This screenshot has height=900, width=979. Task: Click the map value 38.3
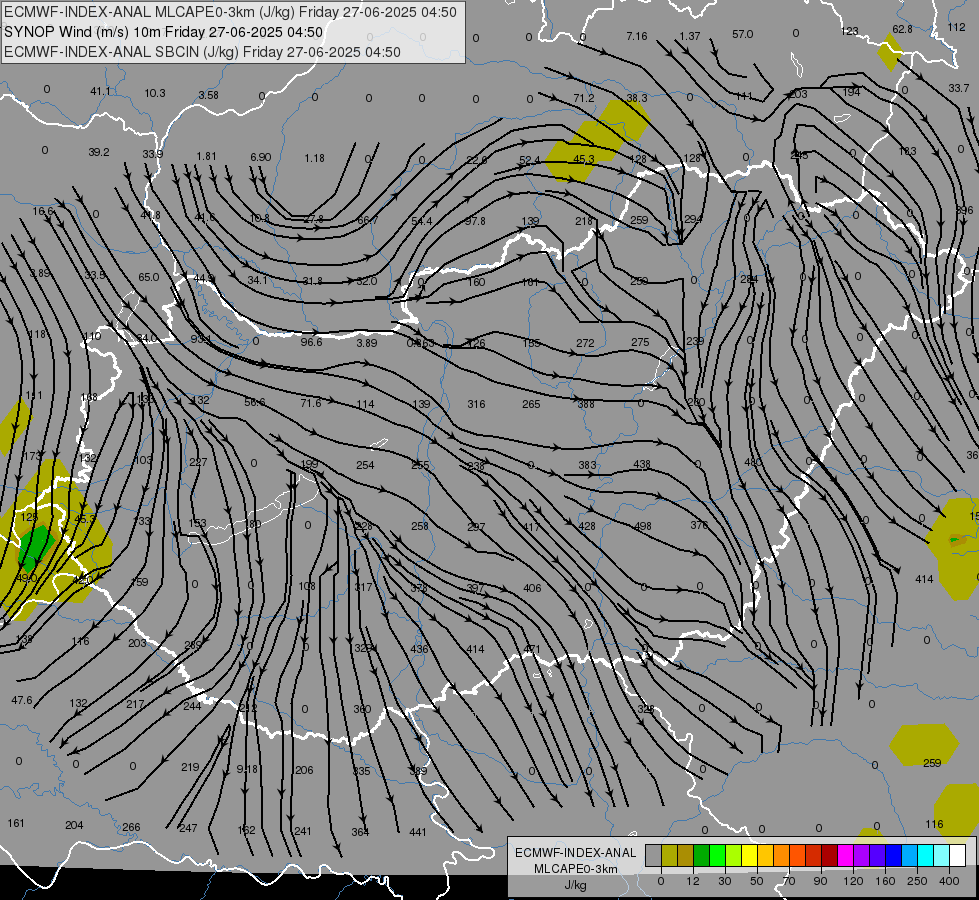pyautogui.click(x=637, y=98)
